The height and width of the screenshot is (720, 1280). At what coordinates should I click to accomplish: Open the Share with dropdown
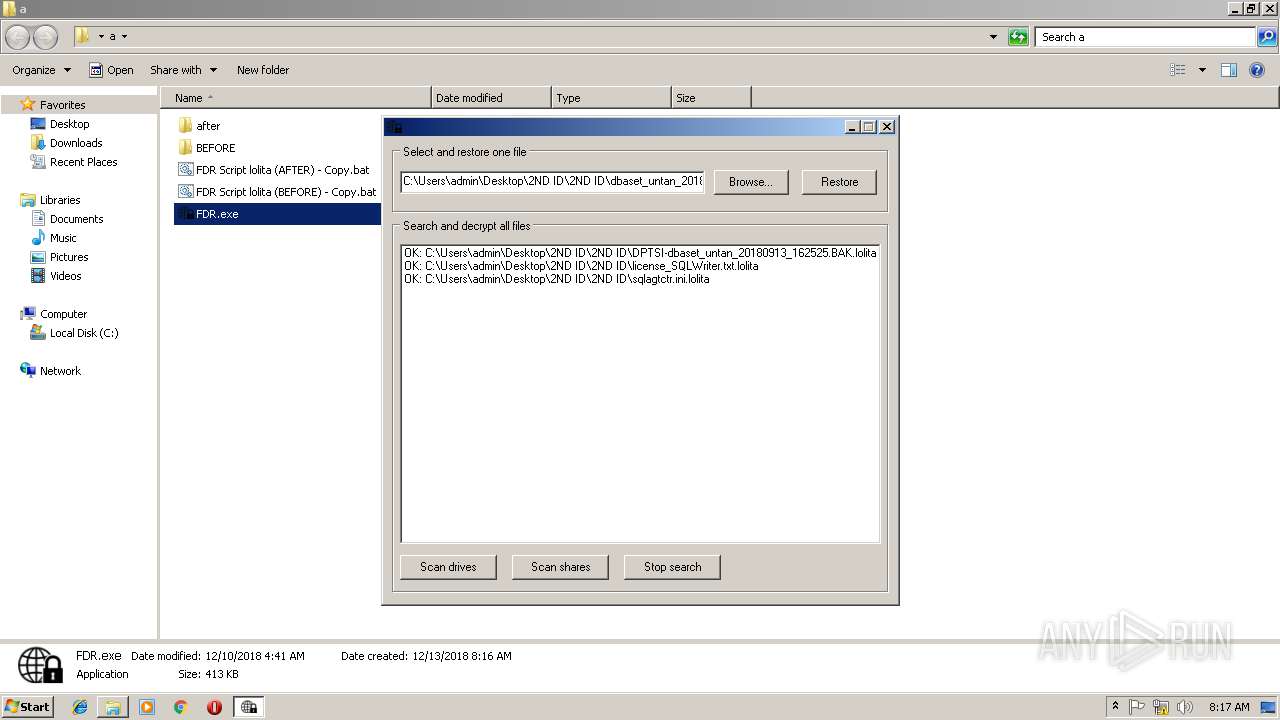183,70
